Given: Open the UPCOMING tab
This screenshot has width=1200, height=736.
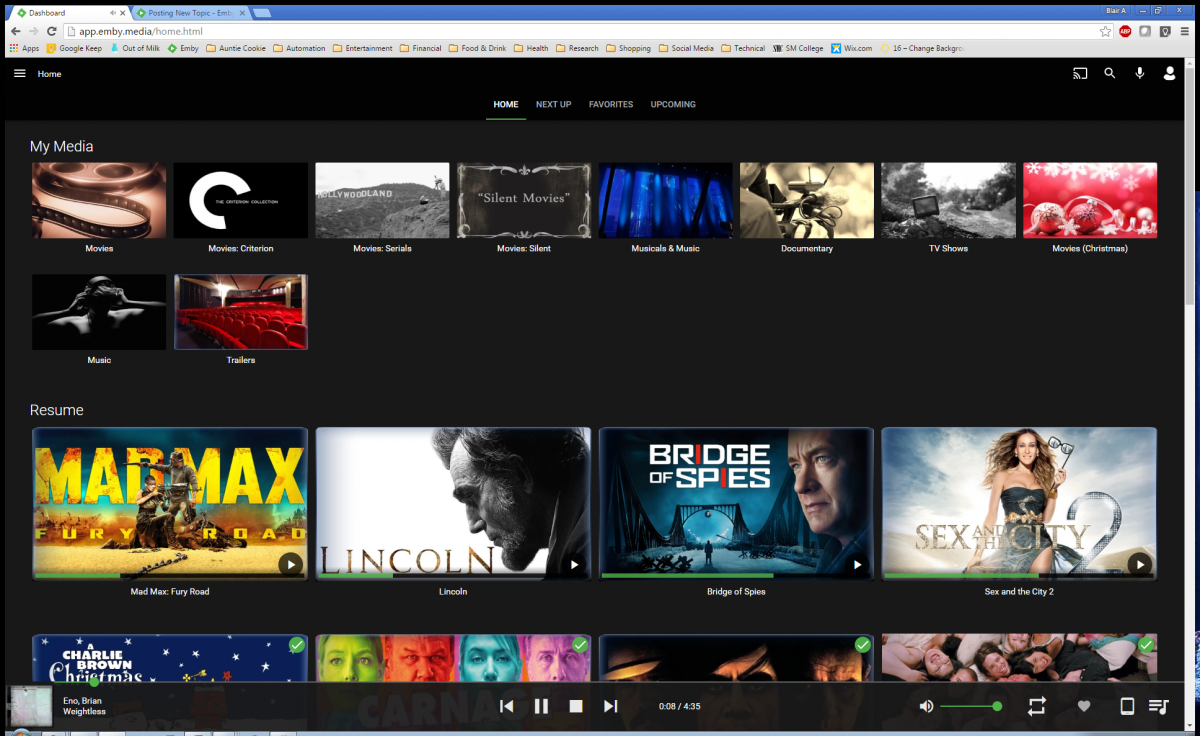Looking at the screenshot, I should pos(673,104).
